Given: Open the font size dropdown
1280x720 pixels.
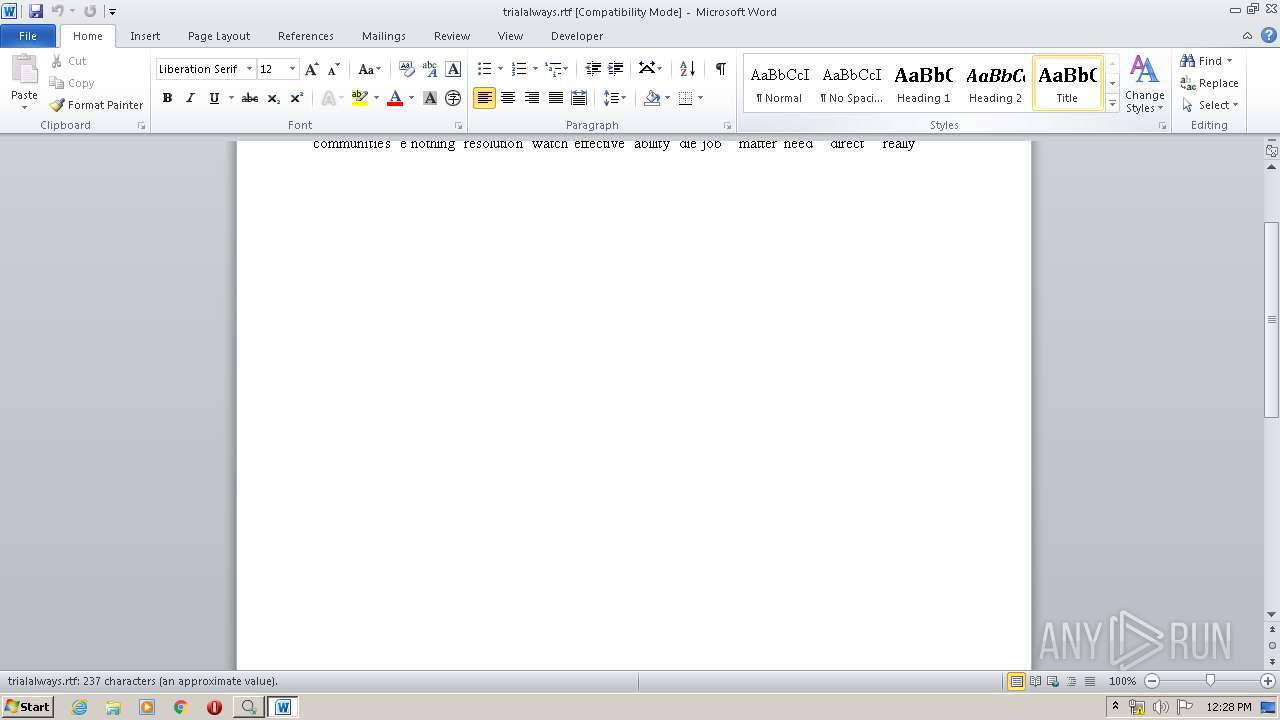Looking at the screenshot, I should click(x=292, y=69).
